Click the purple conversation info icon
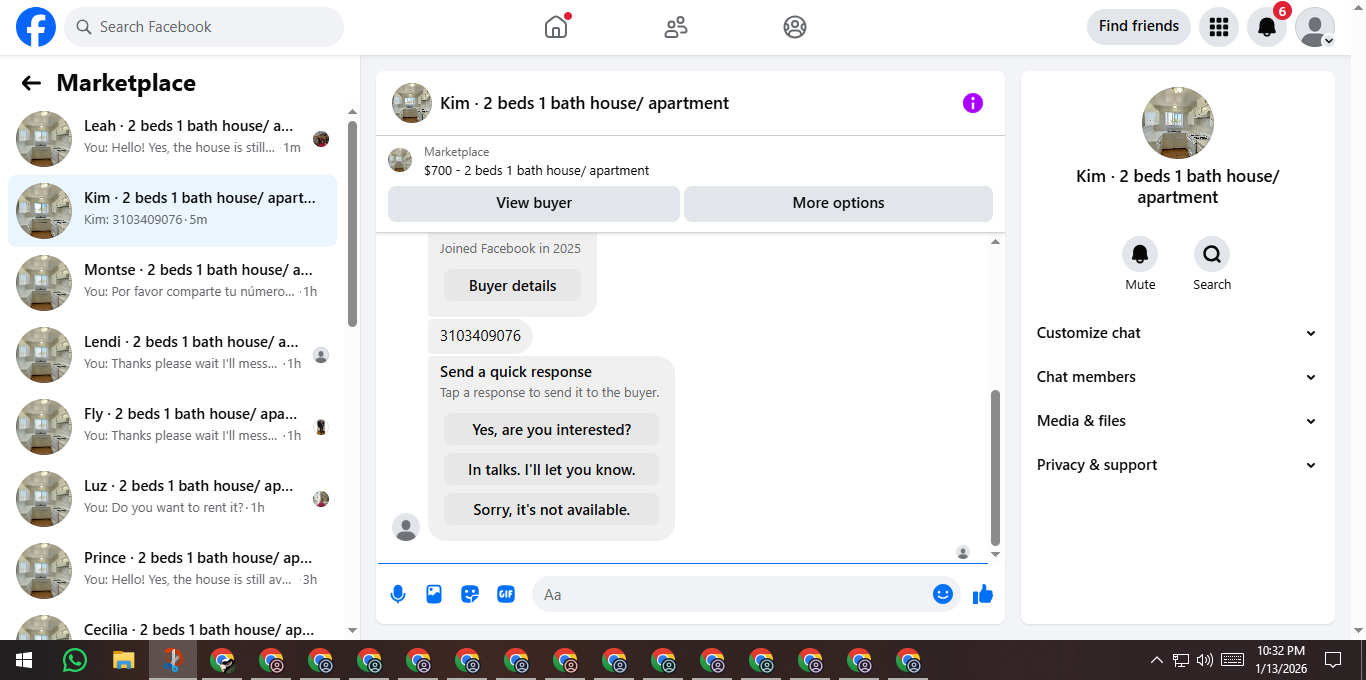Image resolution: width=1366 pixels, height=680 pixels. pyautogui.click(x=973, y=103)
